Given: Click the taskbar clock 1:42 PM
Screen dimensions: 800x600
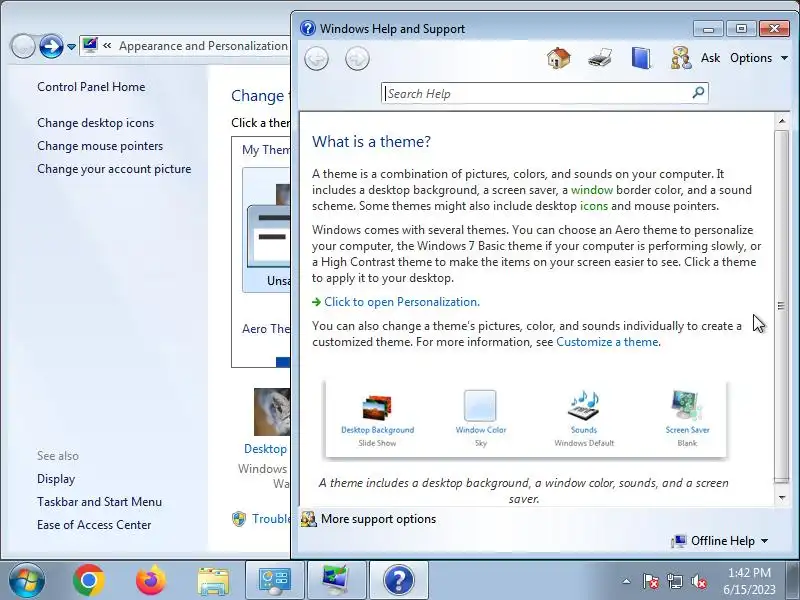Looking at the screenshot, I should click(749, 581).
